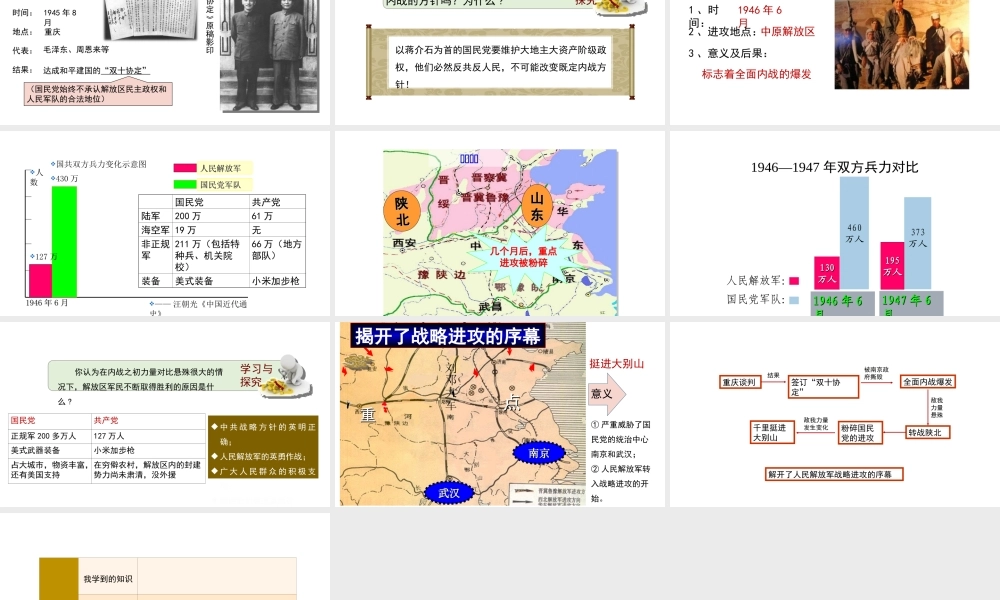Select the slide about 中原解放区 attack in 1946
1000x600 pixels.
[835, 62]
